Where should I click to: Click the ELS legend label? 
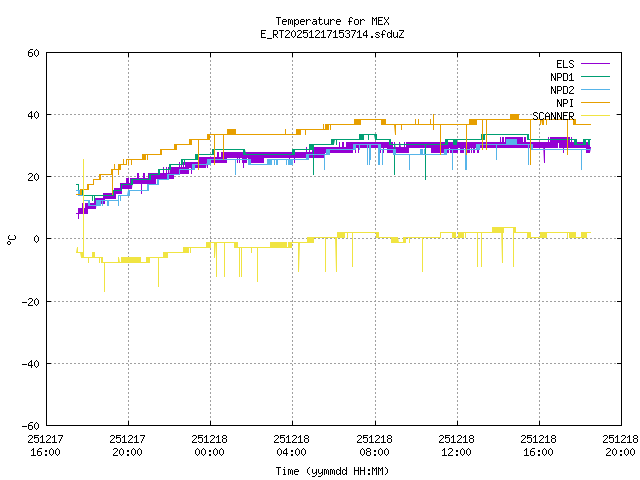click(x=564, y=63)
